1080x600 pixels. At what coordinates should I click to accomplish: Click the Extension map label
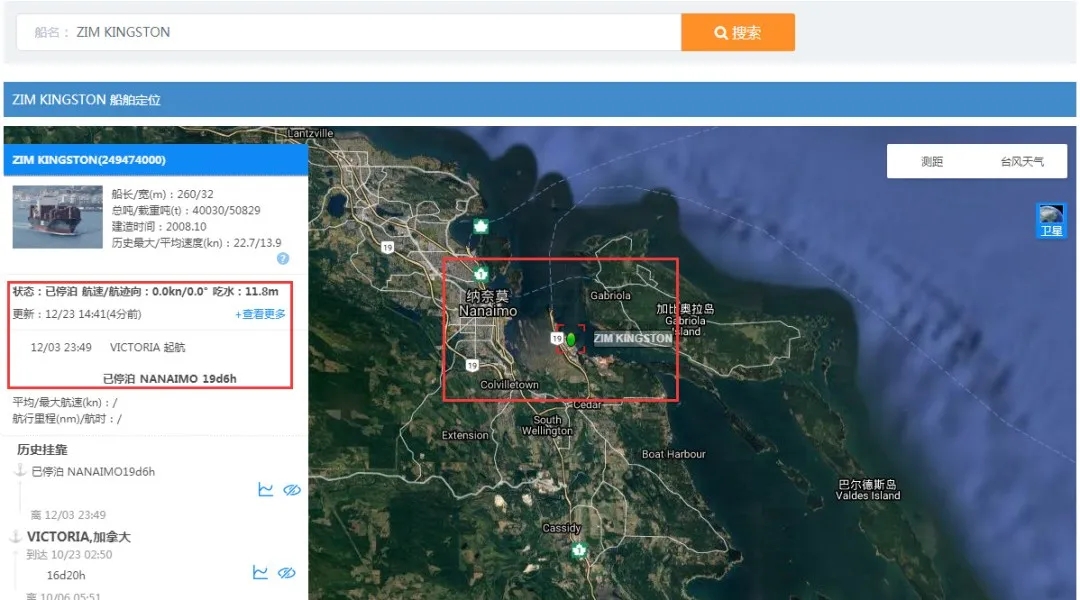point(465,435)
